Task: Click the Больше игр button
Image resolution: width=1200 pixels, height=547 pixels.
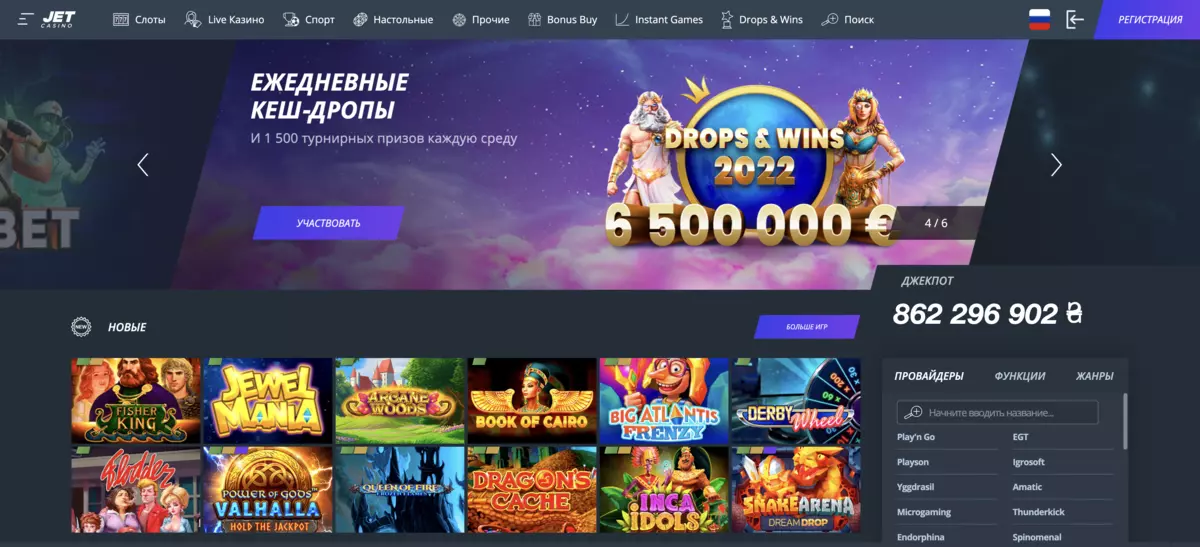Action: pos(806,327)
